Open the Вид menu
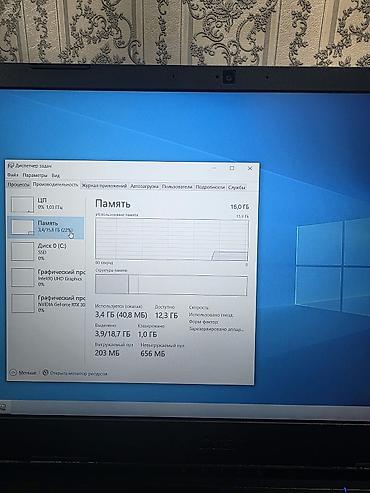The image size is (370, 493). (56, 175)
